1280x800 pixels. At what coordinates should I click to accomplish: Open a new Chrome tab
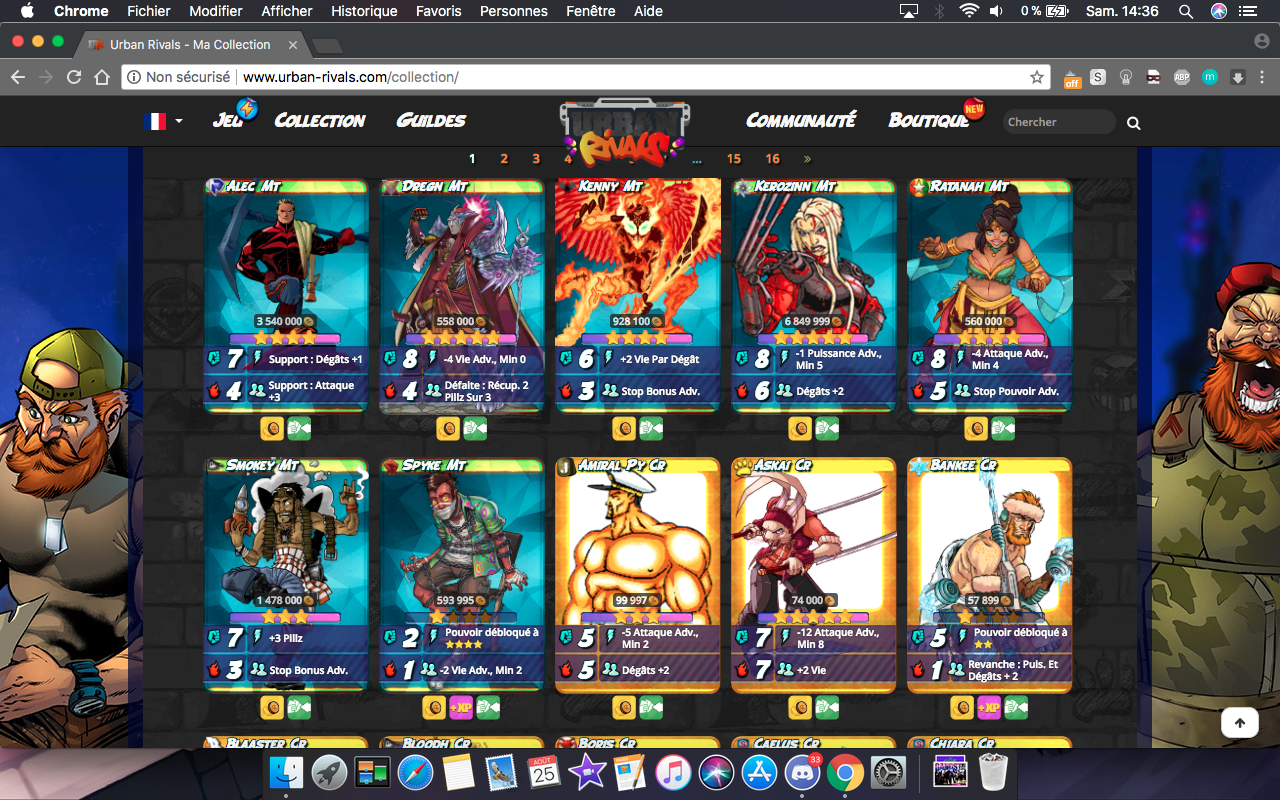point(327,46)
